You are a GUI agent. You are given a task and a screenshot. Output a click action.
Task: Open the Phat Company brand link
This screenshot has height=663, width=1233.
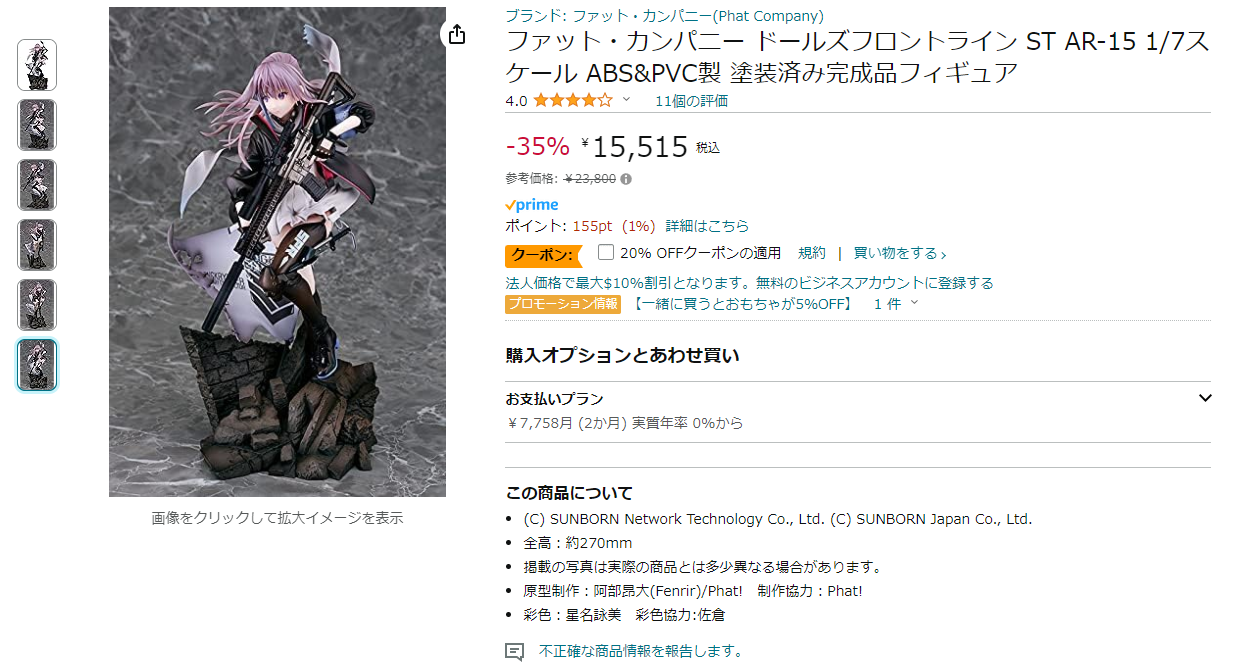coord(664,16)
